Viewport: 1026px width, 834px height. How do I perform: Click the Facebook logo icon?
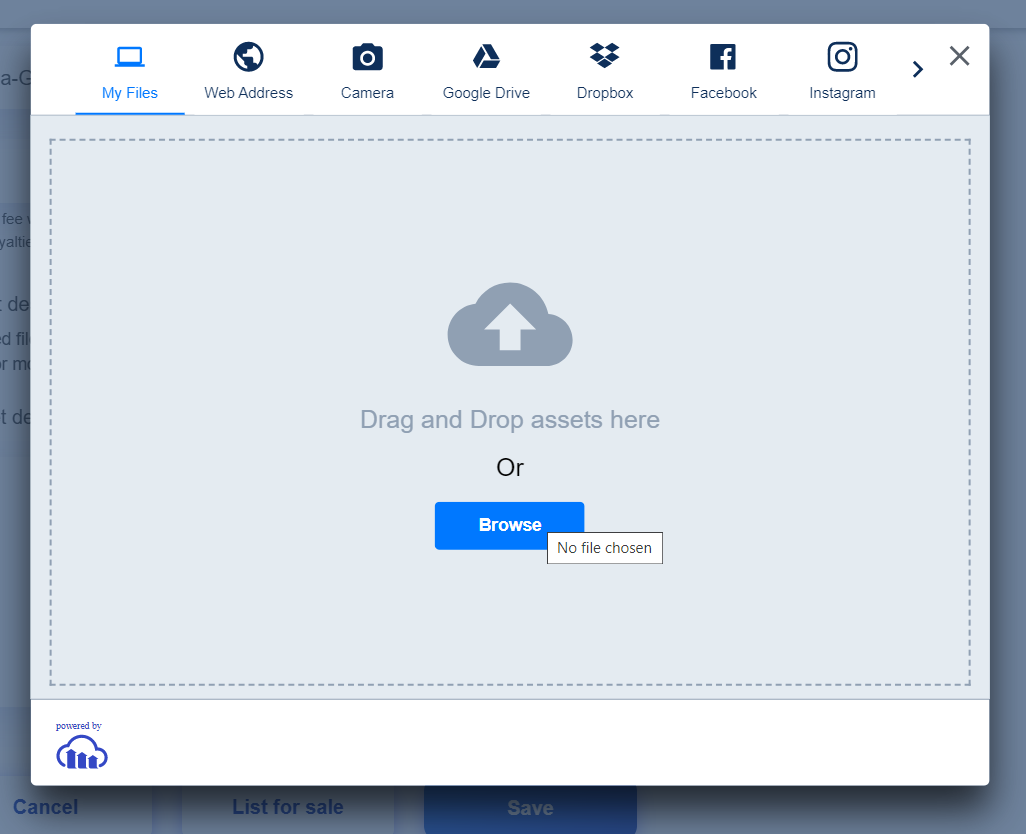(723, 57)
